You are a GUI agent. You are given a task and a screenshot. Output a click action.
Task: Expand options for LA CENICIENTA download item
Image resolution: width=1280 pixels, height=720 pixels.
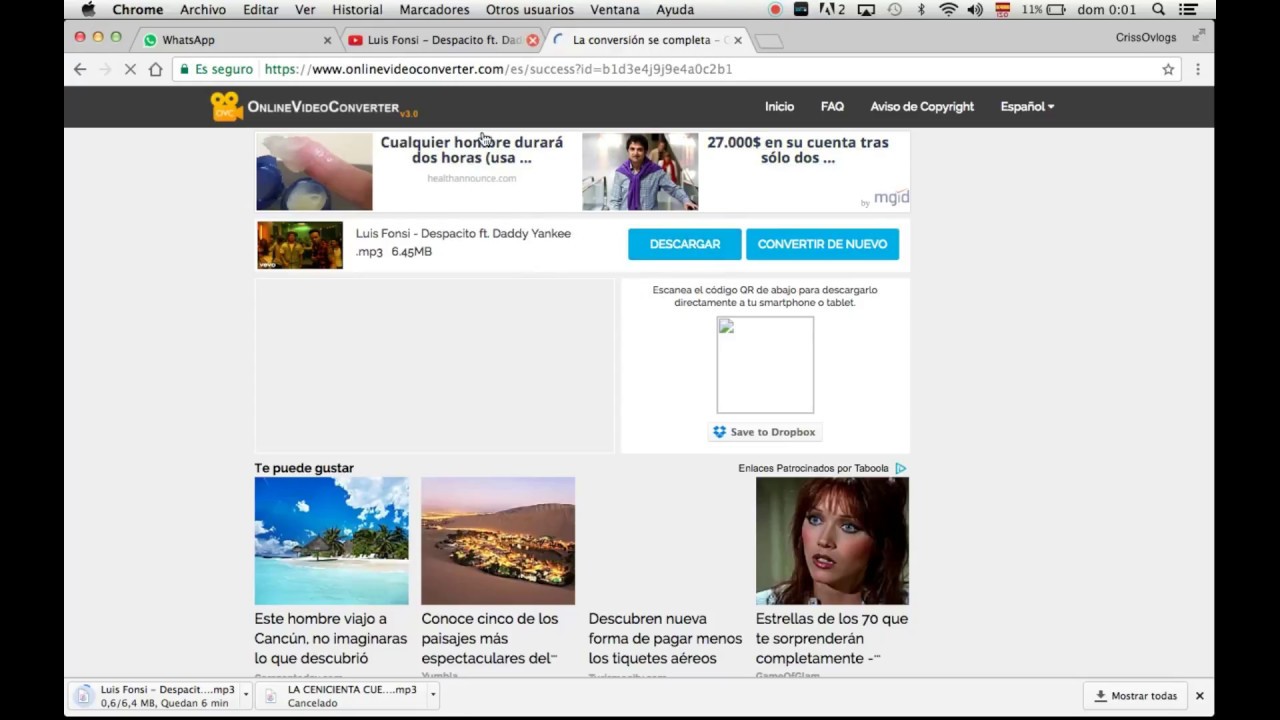pos(433,695)
